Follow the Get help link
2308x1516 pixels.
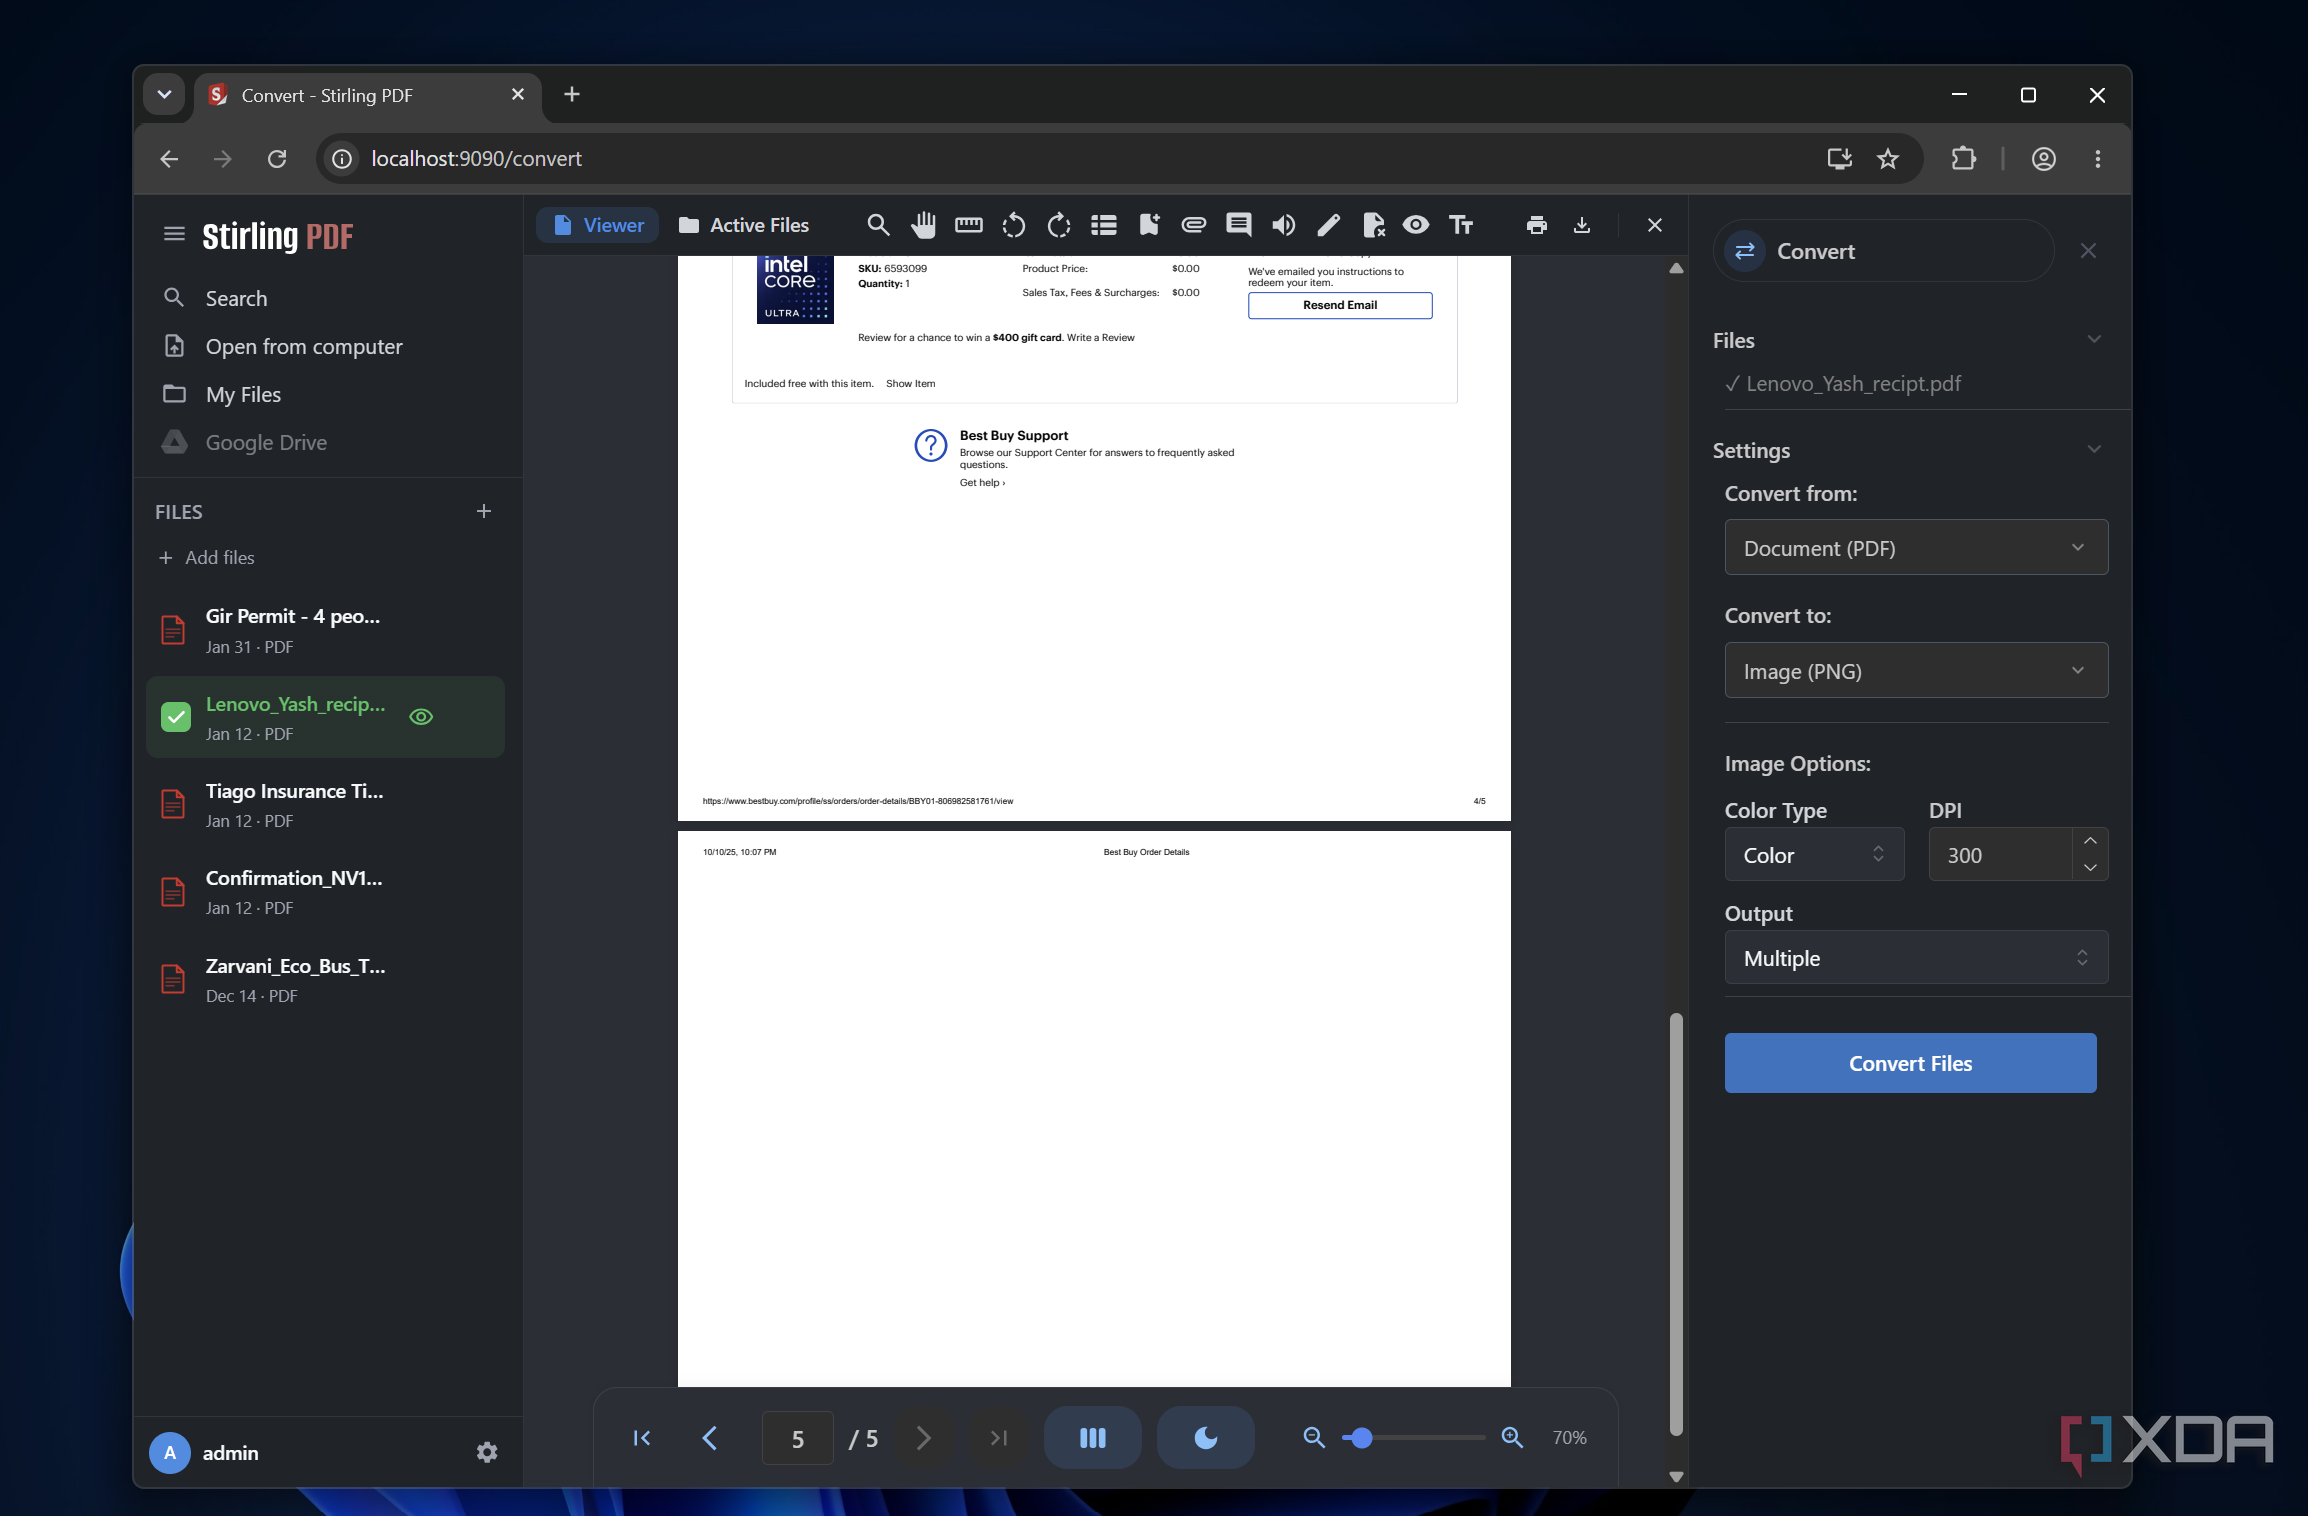click(x=982, y=483)
